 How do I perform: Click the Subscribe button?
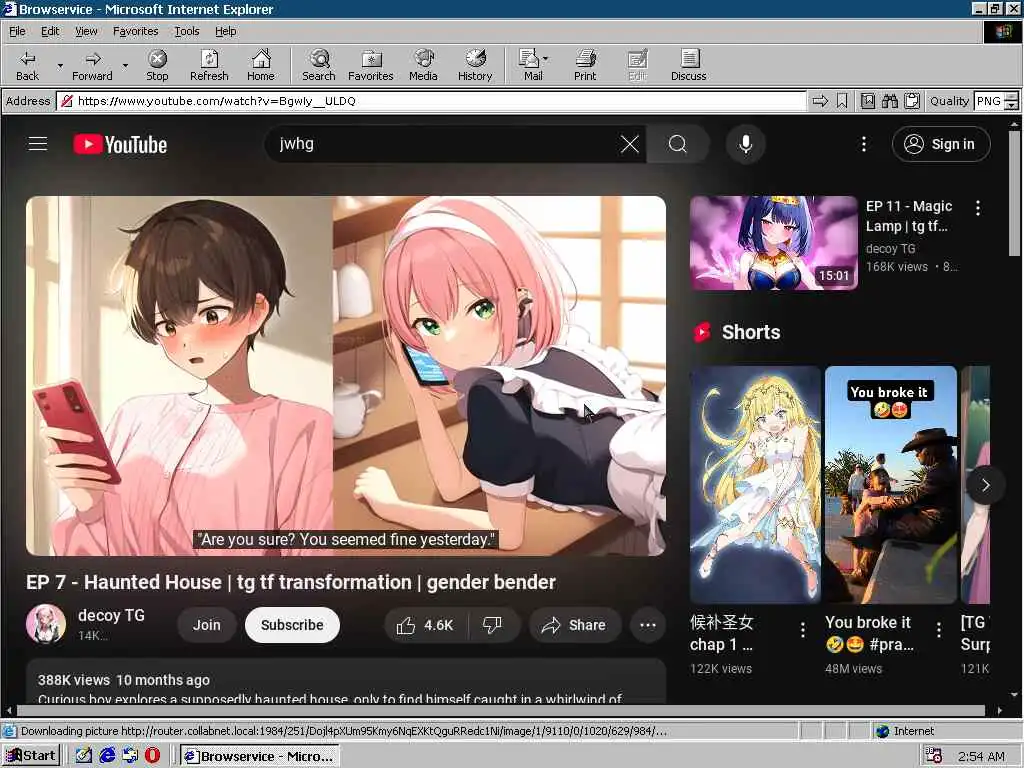click(x=292, y=625)
